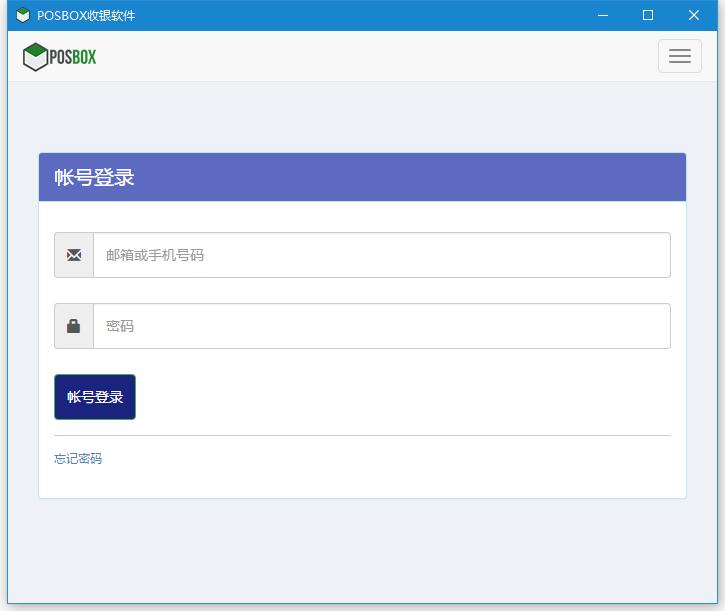Open the hamburger navigation menu
This screenshot has height=611, width=725.
tap(679, 56)
